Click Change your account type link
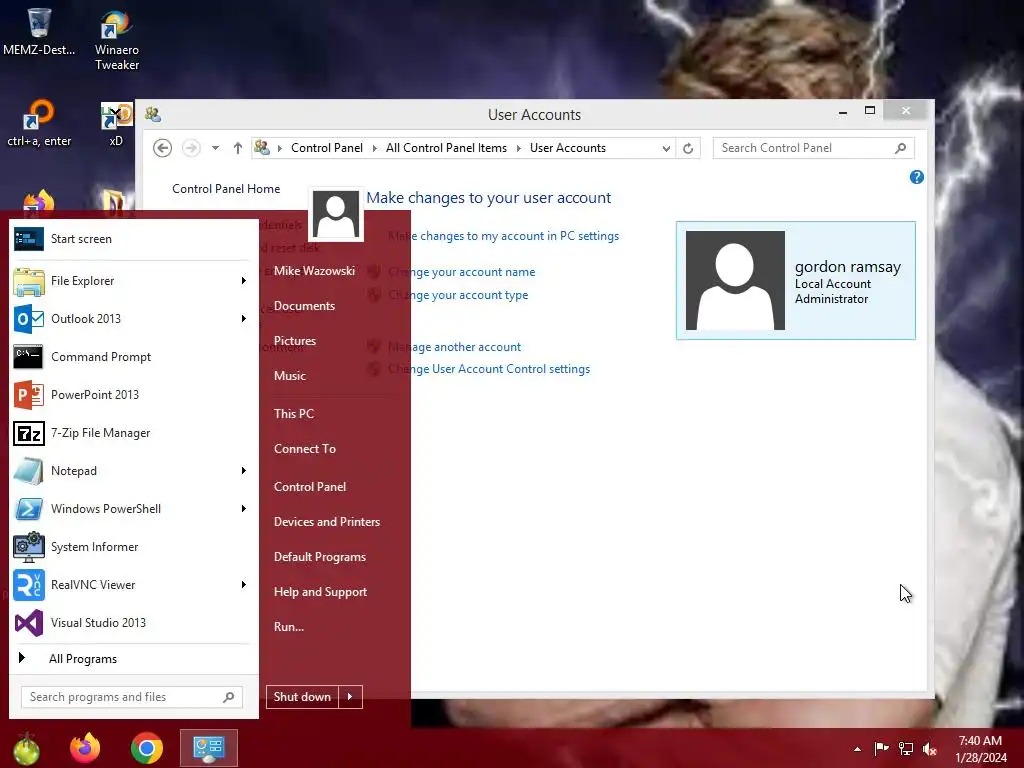The width and height of the screenshot is (1024, 768). pyautogui.click(x=458, y=295)
